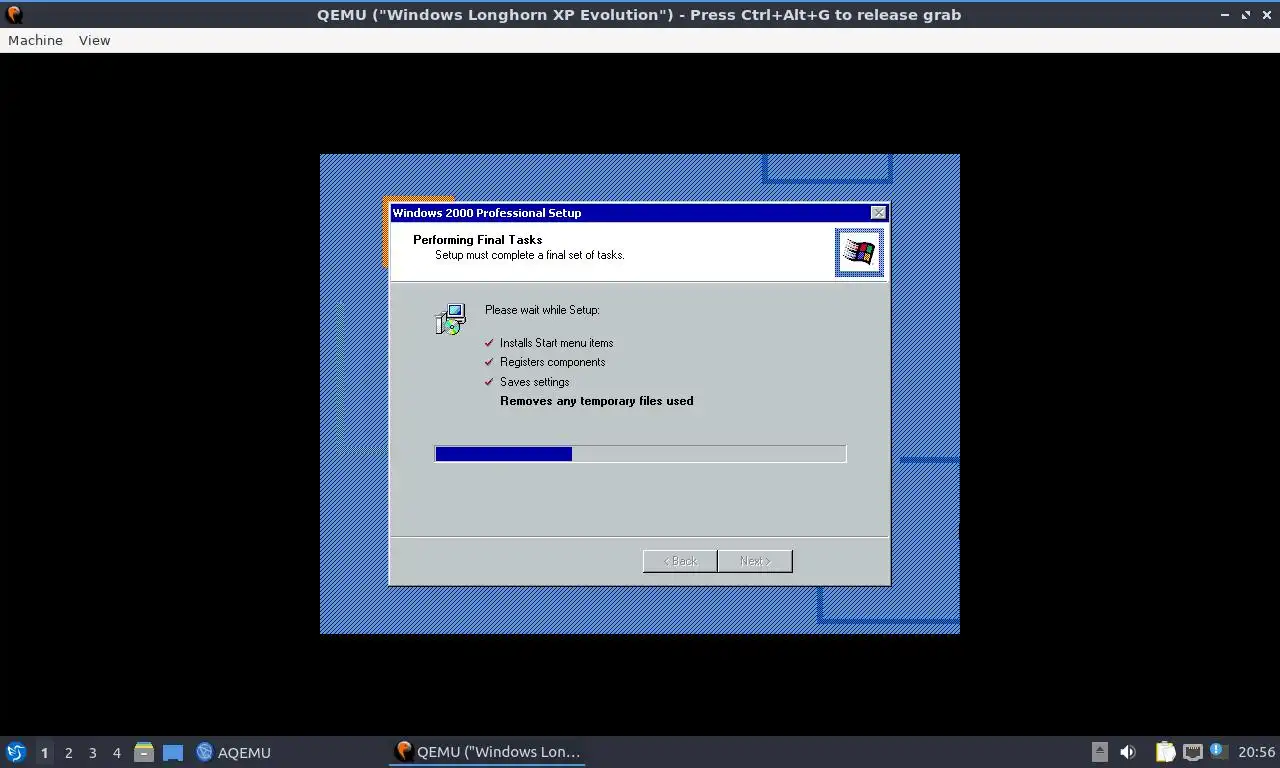Close the Windows 2000 Professional Setup dialog

point(878,213)
